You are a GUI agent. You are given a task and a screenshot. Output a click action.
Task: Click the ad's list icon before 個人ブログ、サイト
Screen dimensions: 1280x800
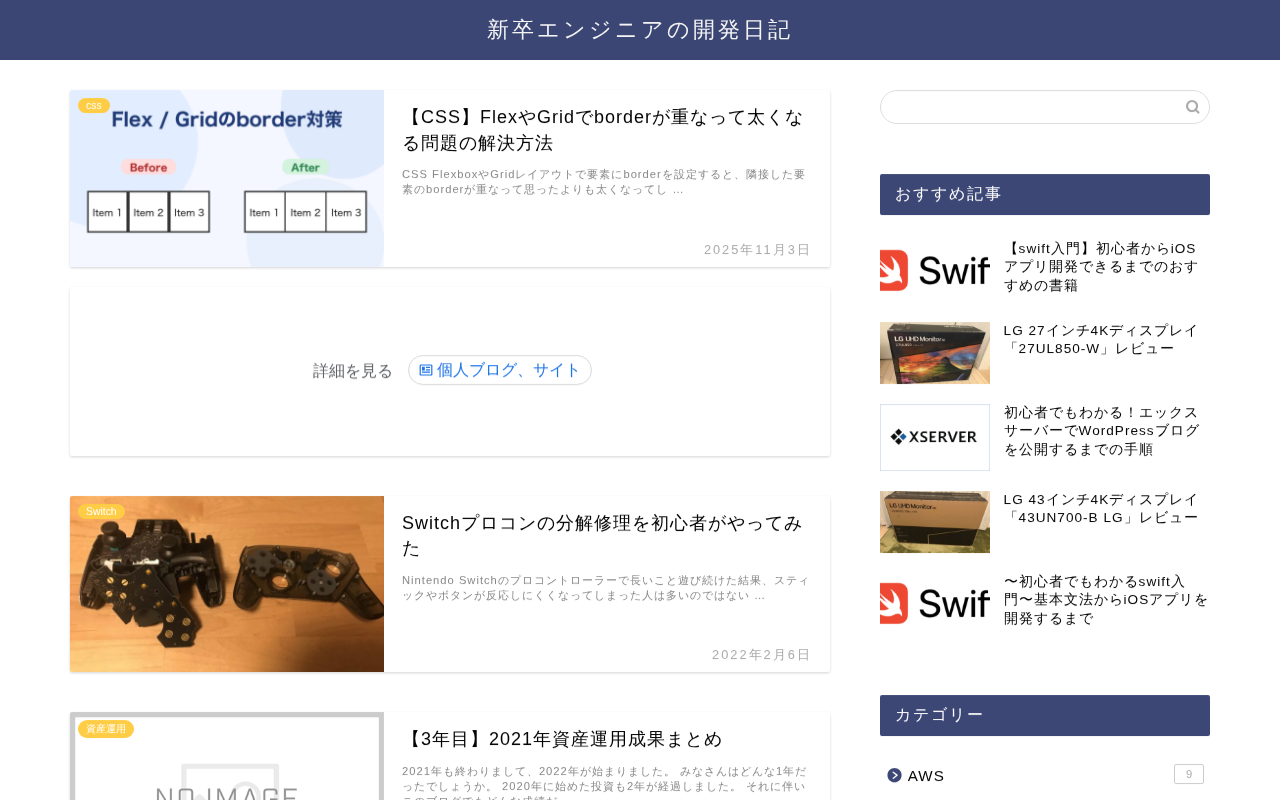[426, 370]
